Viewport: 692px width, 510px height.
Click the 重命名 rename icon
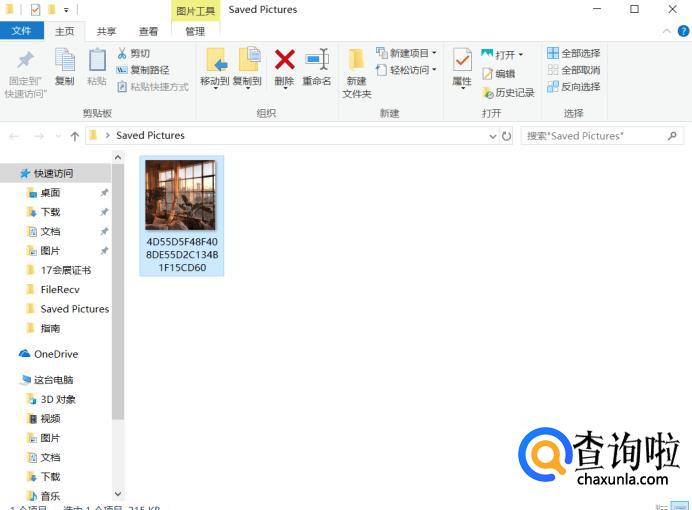tap(317, 60)
